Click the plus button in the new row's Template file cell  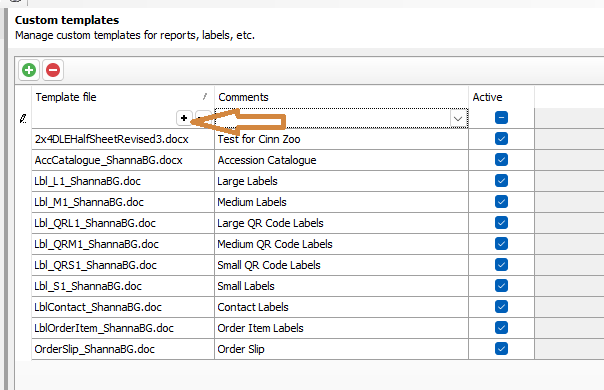pos(184,118)
